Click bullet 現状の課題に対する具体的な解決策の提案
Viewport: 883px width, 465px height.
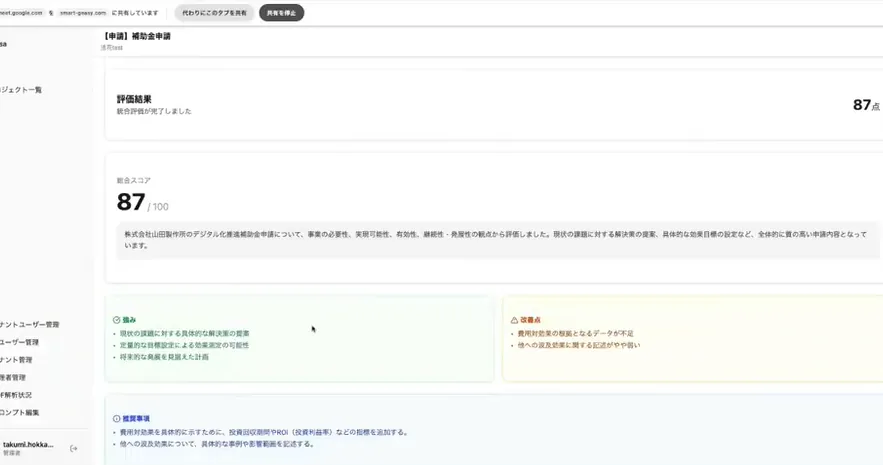point(184,333)
